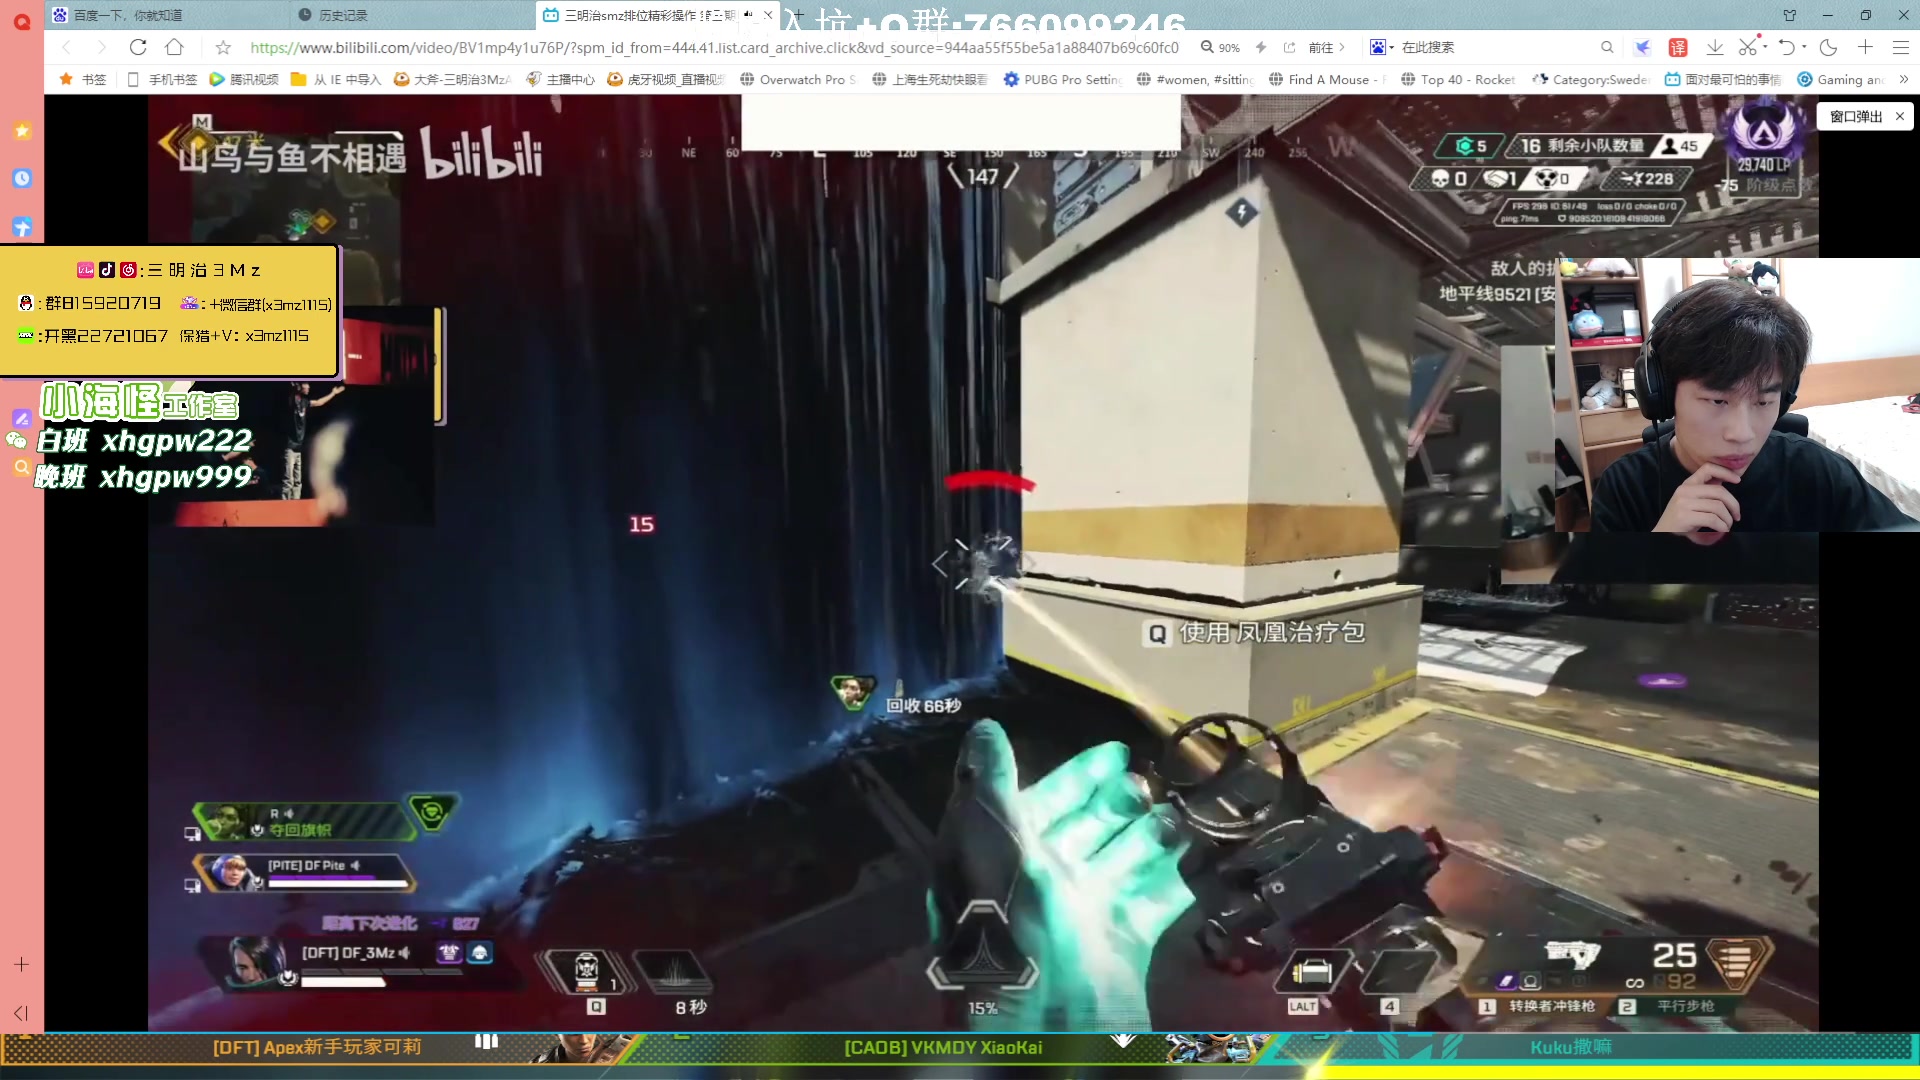Open the 上海生死劫 bookmark
The width and height of the screenshot is (1920, 1080).
[x=930, y=79]
